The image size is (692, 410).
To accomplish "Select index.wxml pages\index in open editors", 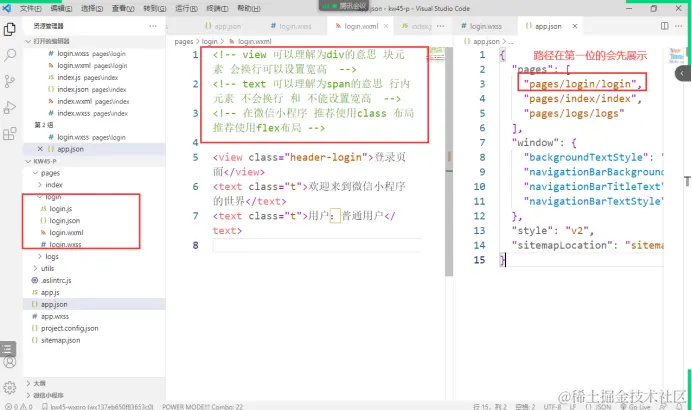I will click(94, 101).
